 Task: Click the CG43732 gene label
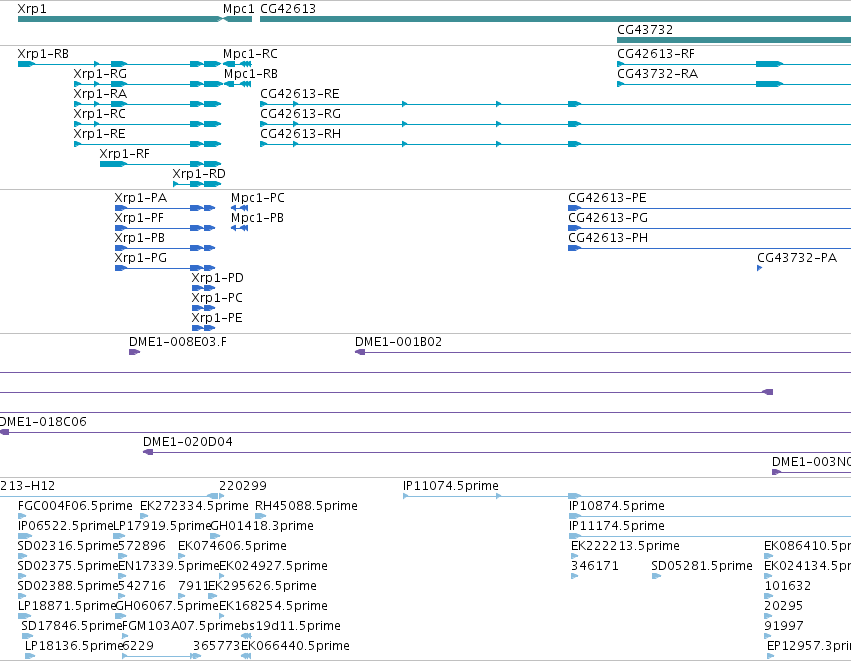tap(645, 30)
